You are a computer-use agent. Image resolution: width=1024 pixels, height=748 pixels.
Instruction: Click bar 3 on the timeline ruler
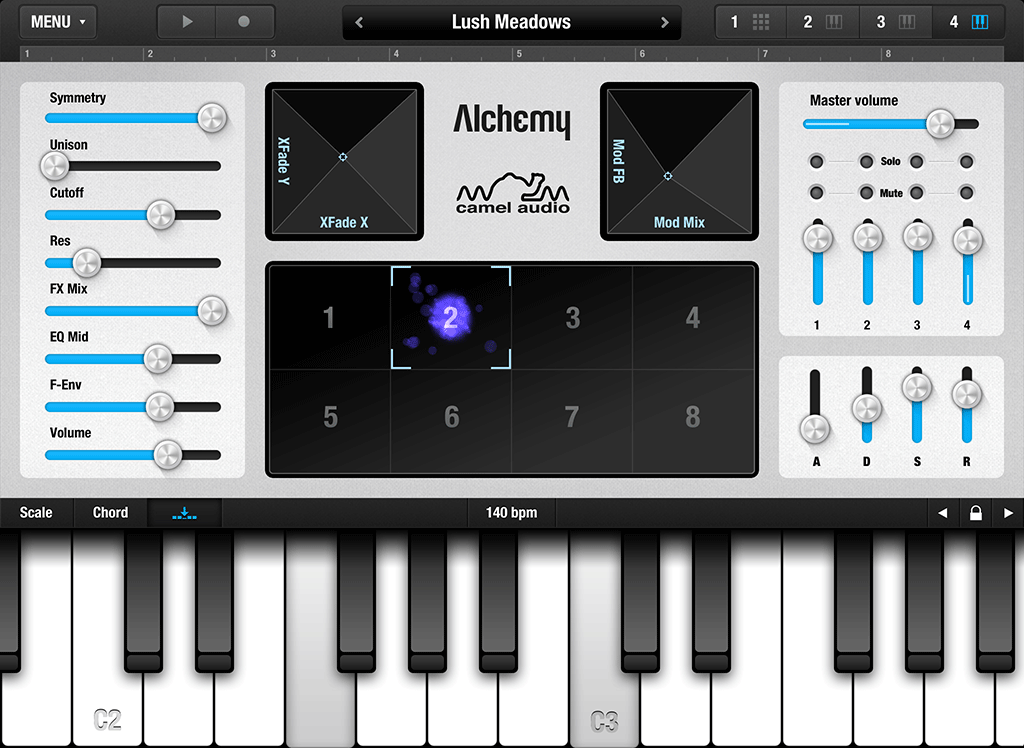[273, 54]
